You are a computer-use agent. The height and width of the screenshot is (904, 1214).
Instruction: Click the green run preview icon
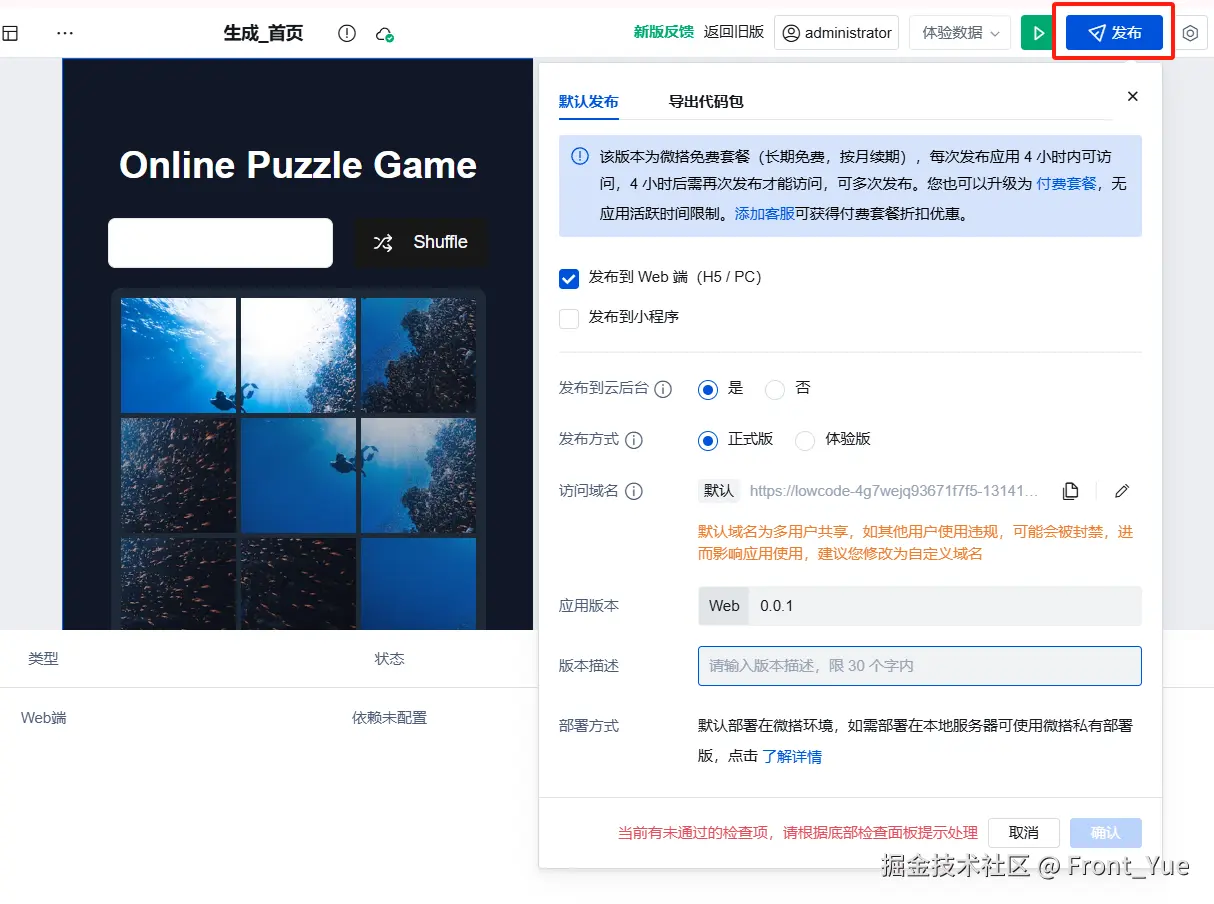click(x=1037, y=32)
